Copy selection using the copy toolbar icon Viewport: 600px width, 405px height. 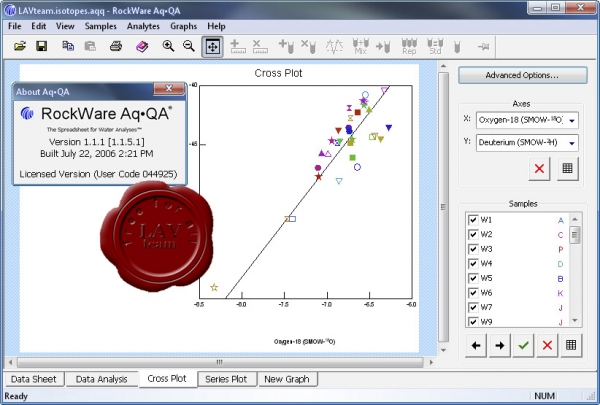point(68,46)
